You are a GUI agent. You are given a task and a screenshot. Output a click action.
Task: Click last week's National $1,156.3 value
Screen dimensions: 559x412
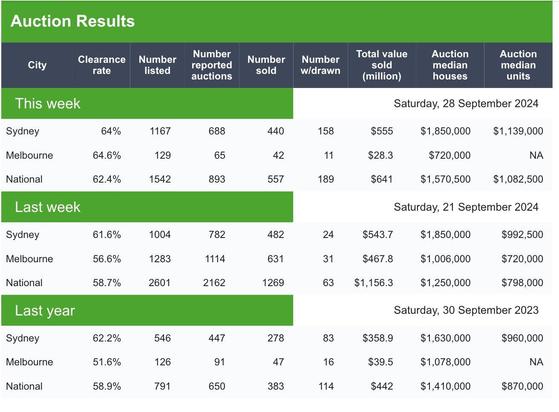tap(373, 283)
